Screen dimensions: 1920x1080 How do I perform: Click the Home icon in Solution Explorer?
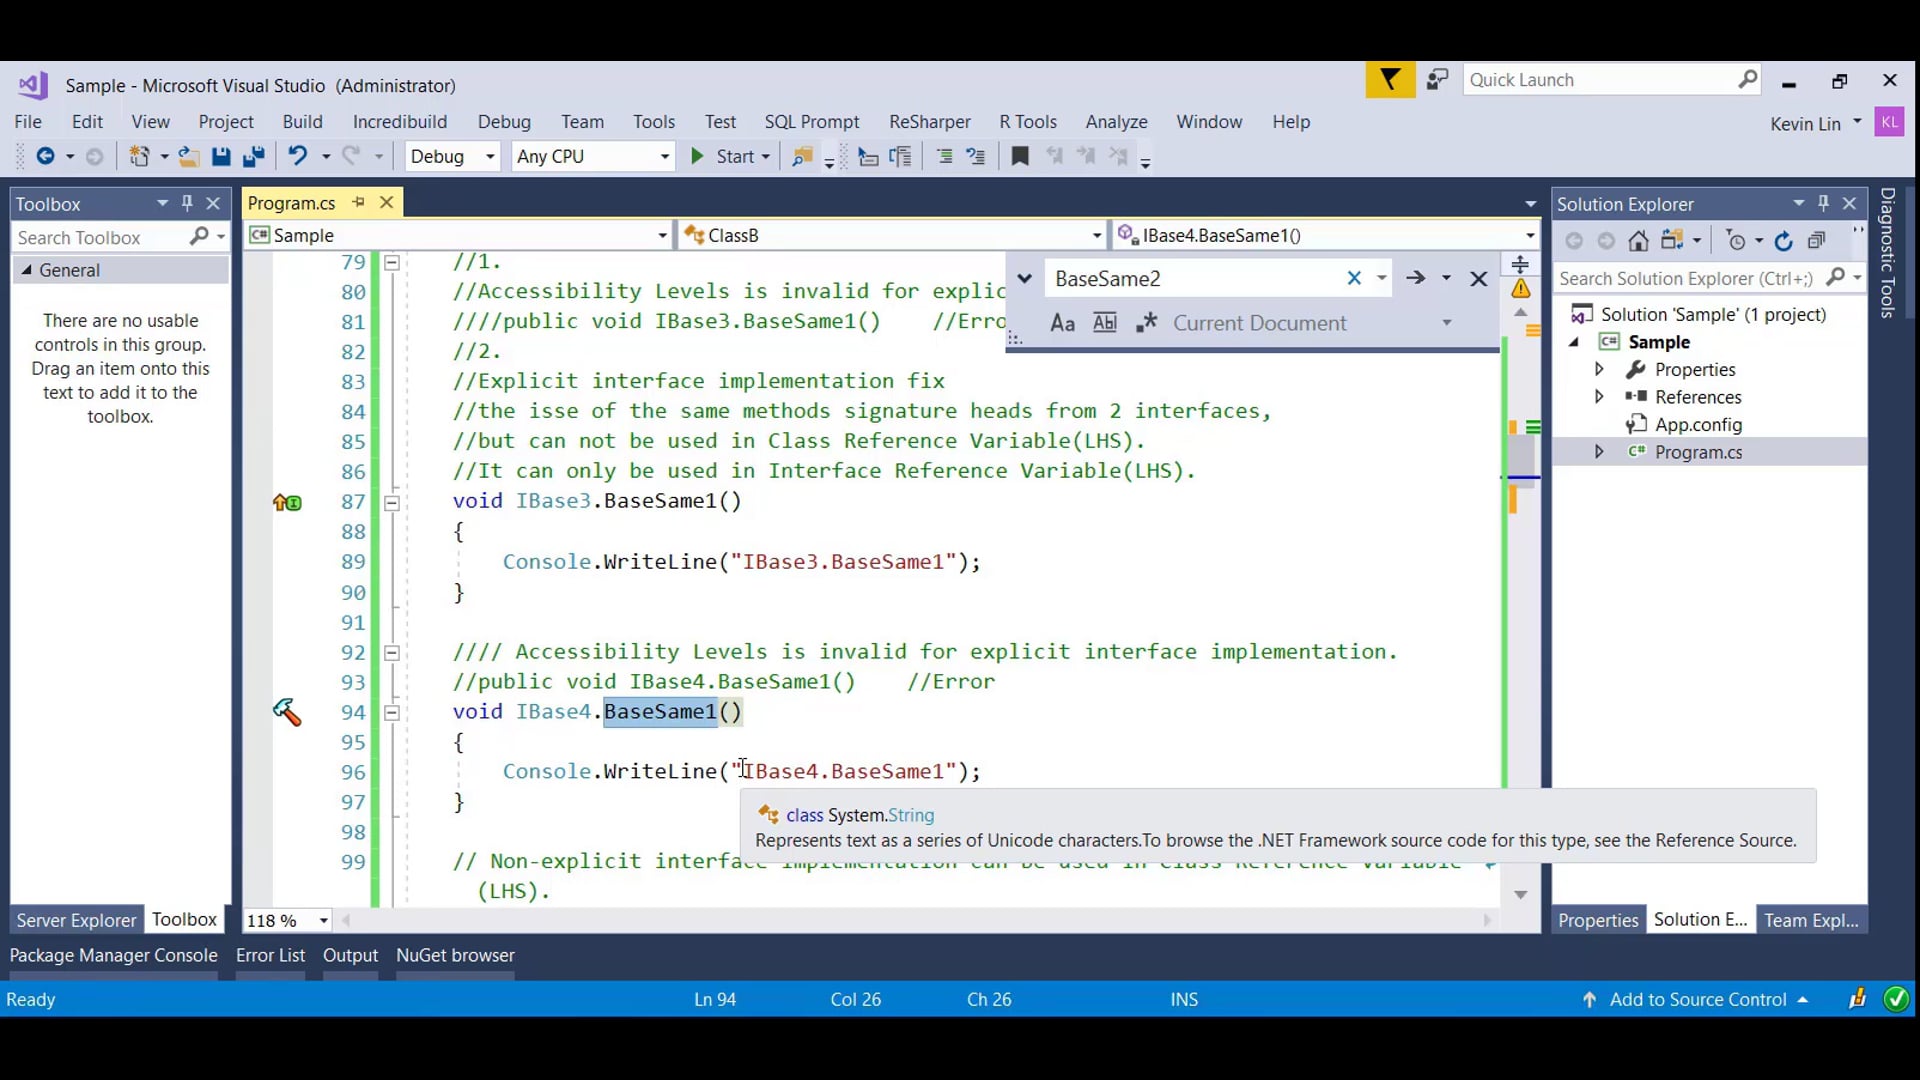coord(1638,241)
